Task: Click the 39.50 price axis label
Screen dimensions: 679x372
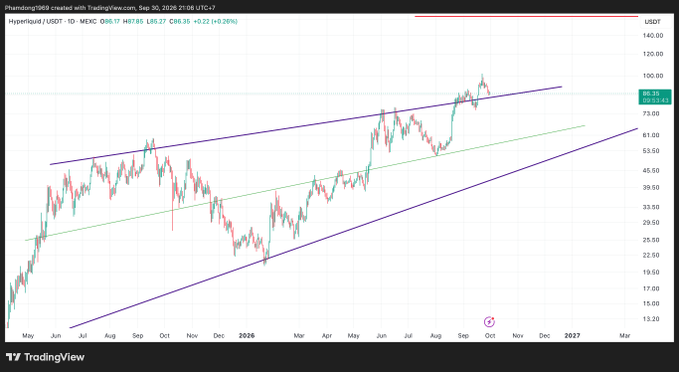Action: [x=651, y=188]
